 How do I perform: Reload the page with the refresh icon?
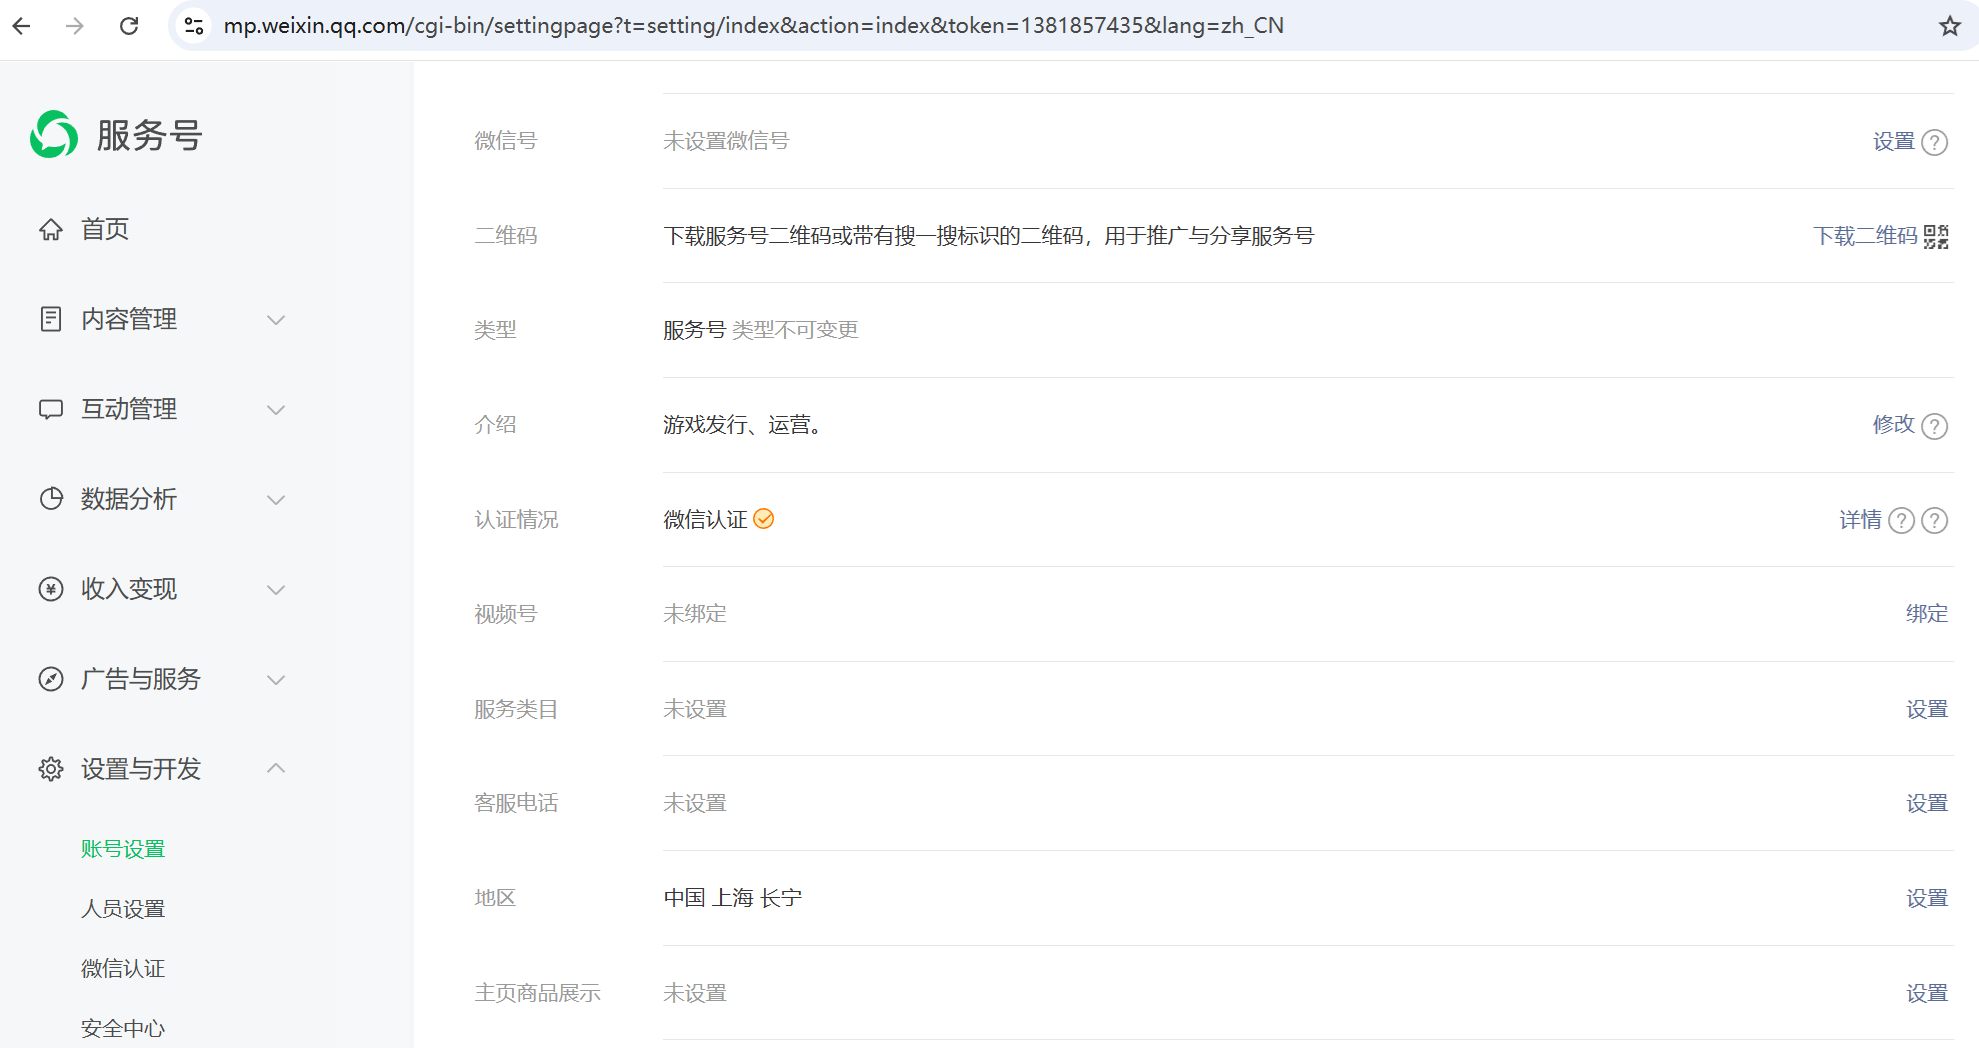click(129, 26)
